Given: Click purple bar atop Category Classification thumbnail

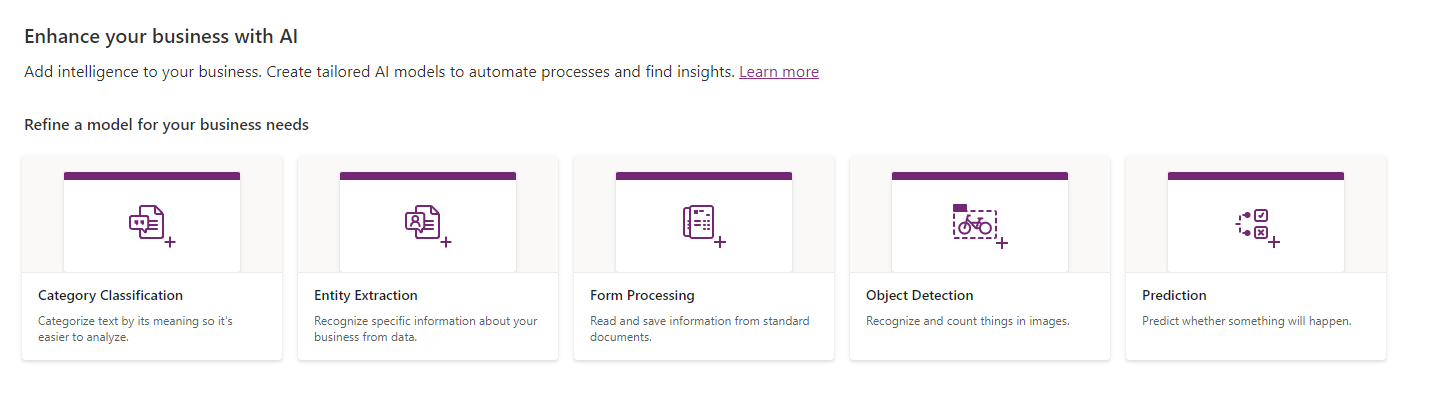Looking at the screenshot, I should (x=152, y=176).
